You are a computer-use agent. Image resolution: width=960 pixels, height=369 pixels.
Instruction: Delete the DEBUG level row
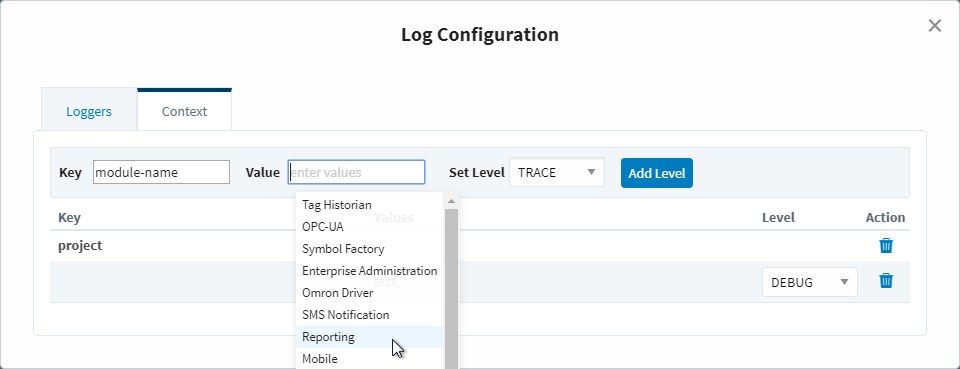pos(886,281)
